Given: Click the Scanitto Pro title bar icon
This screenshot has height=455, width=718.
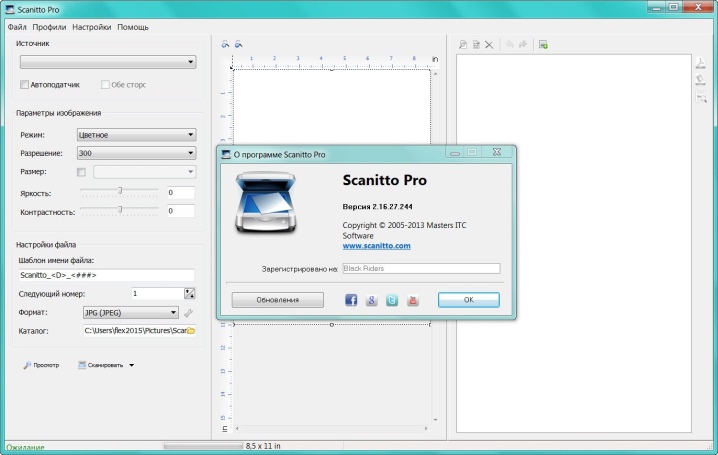Looking at the screenshot, I should (x=10, y=9).
